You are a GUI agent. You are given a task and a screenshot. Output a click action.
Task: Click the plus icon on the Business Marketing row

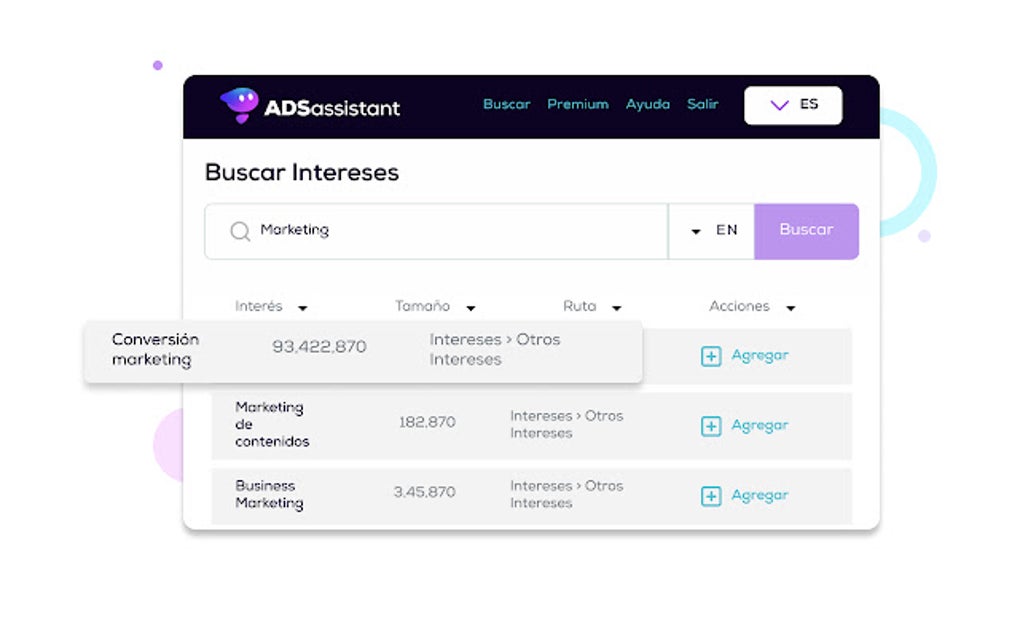(711, 495)
